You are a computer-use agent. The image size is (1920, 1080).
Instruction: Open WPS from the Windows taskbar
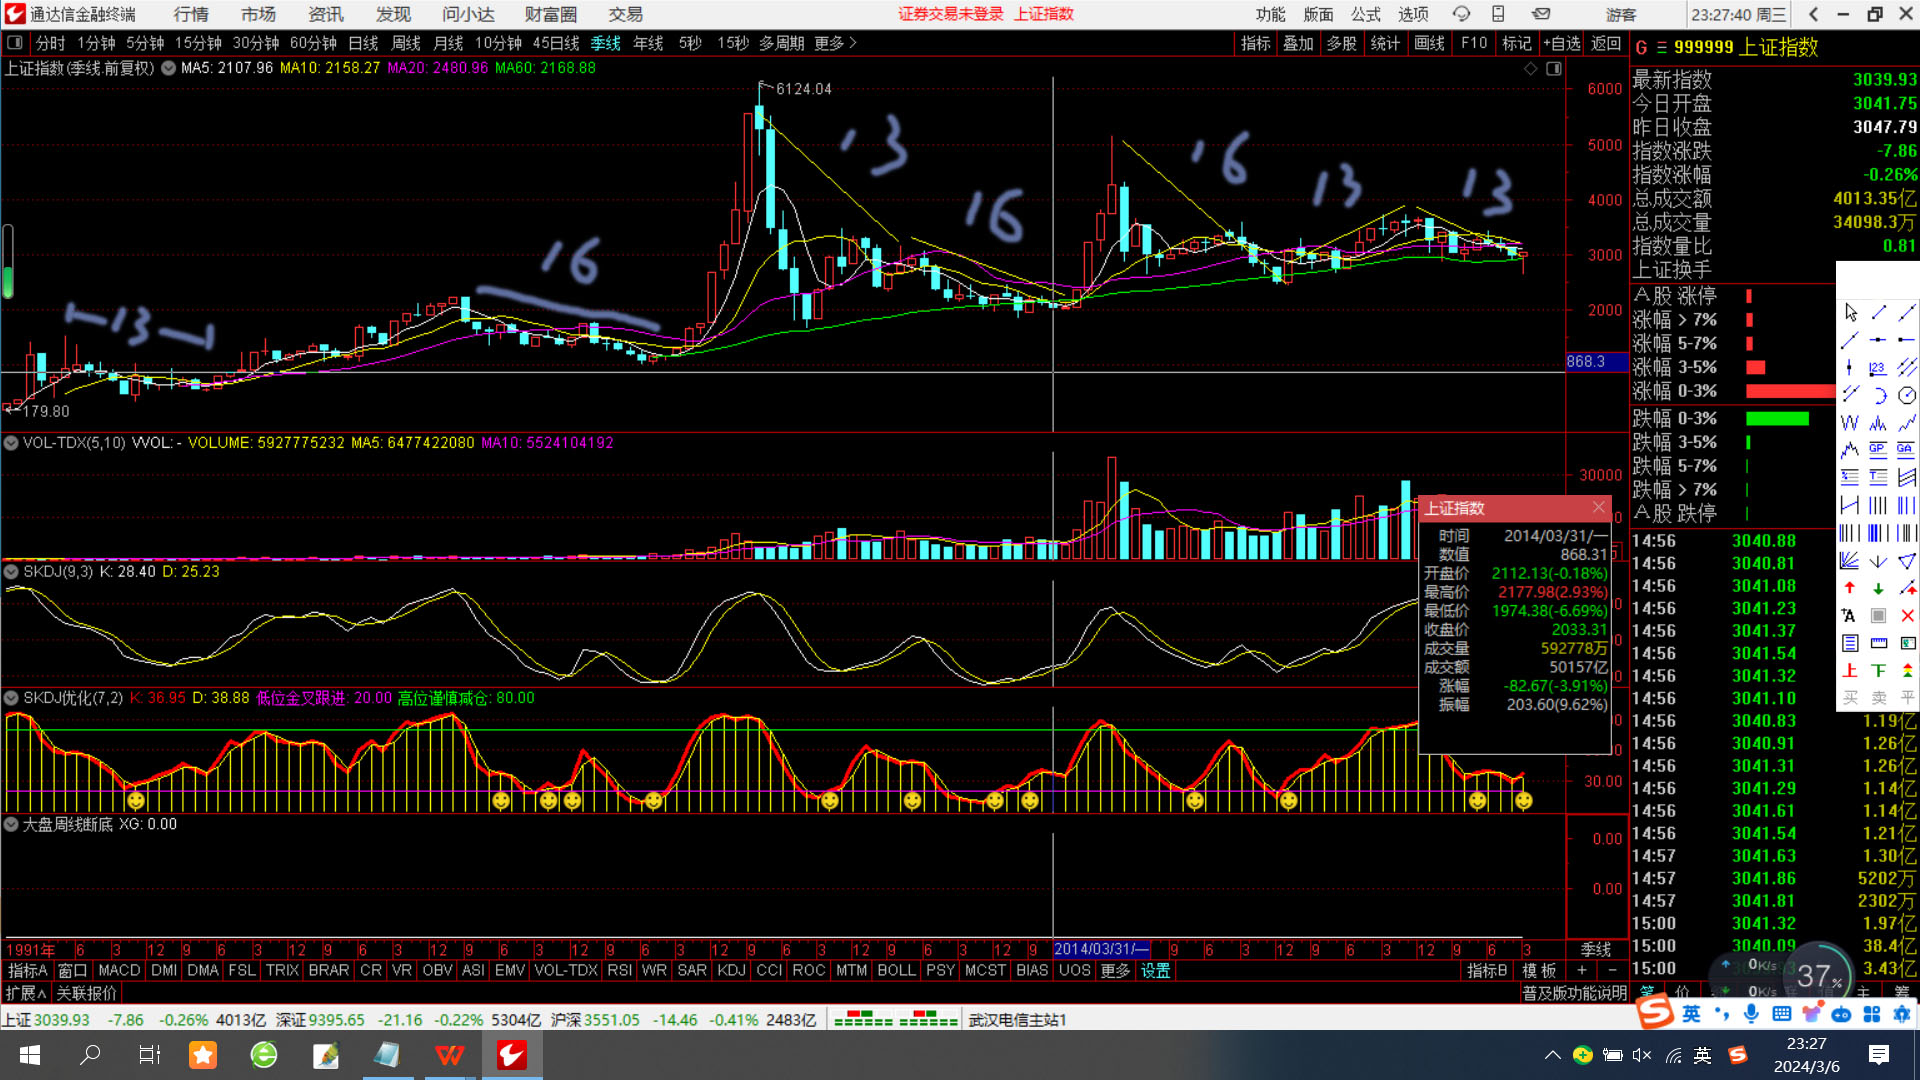tap(449, 1055)
